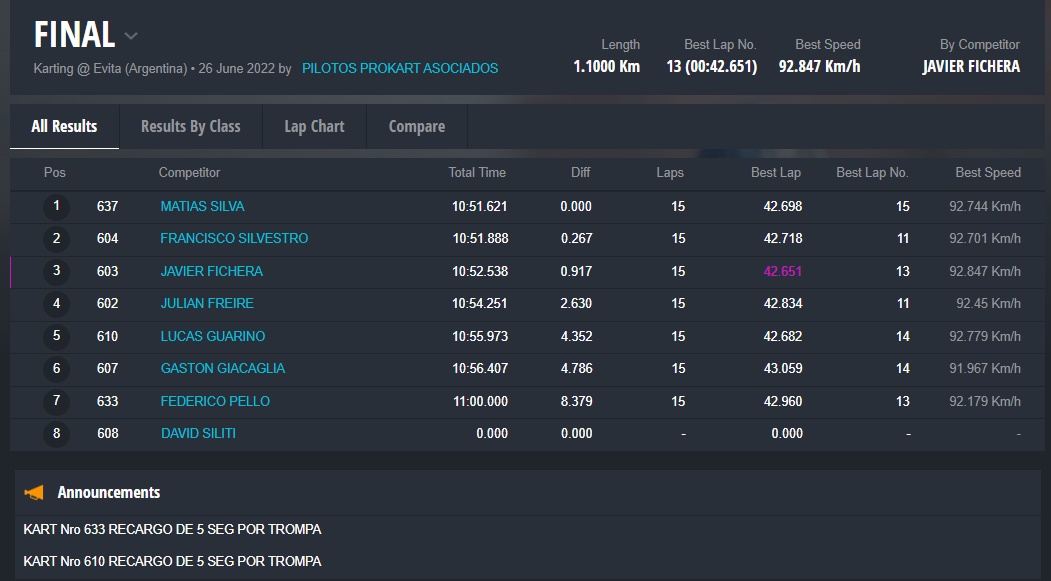This screenshot has height=581, width=1051.
Task: Open FRANCISCO SILVESTRO's results
Action: [234, 238]
